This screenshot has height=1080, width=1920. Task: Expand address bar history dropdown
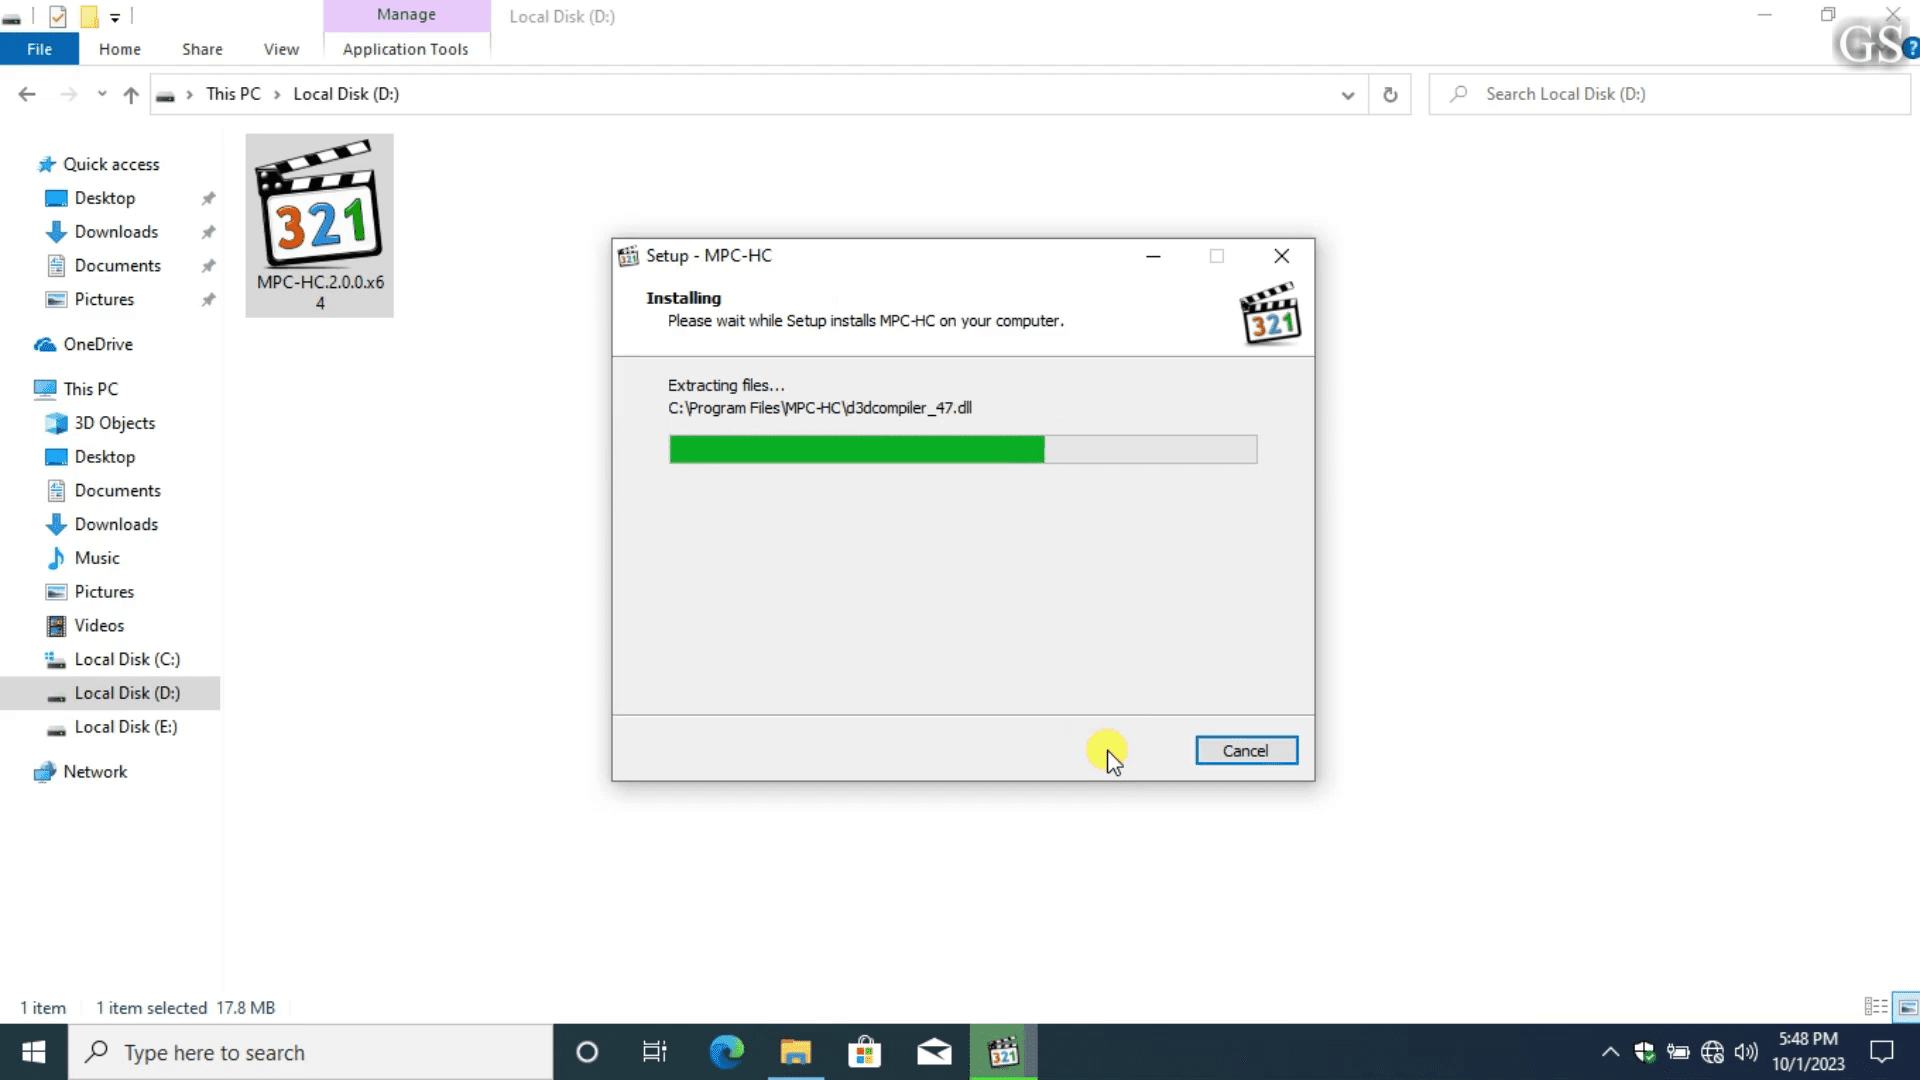click(x=1348, y=95)
